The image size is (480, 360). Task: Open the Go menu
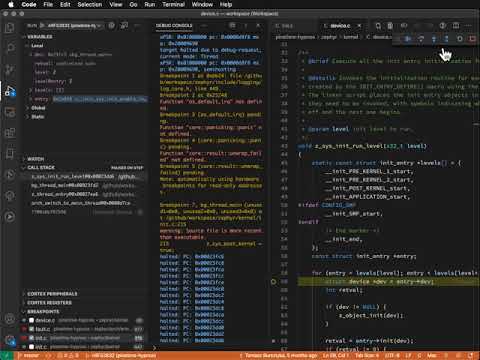click(x=133, y=4)
